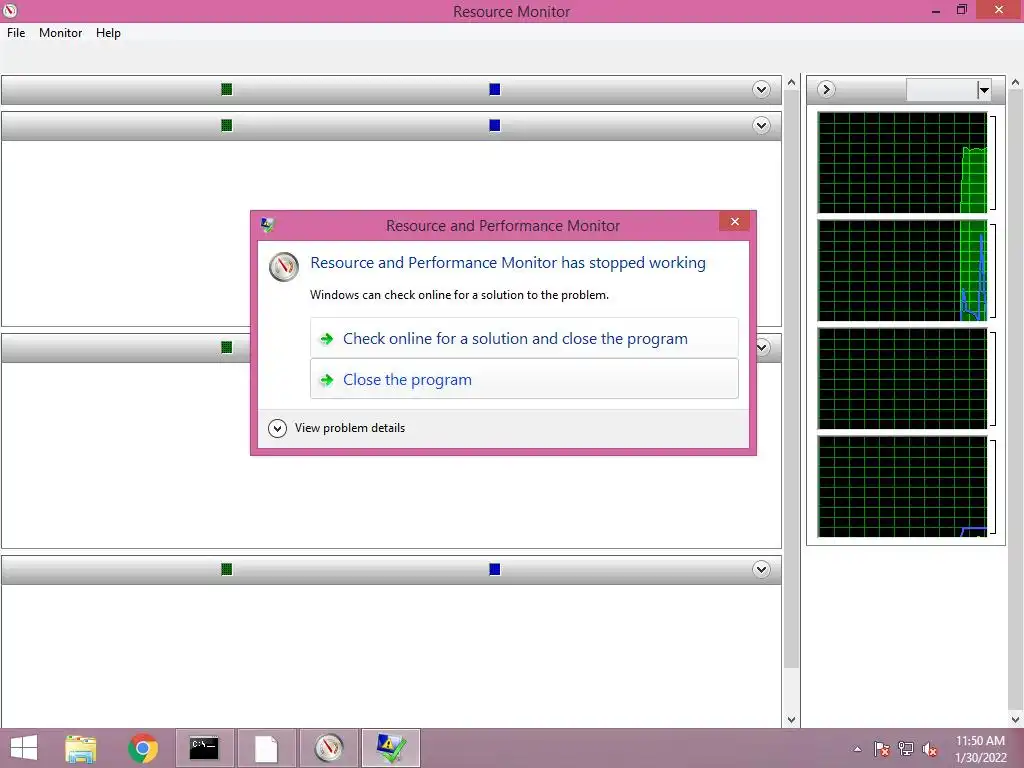Click the blue square in the topmost section header
The image size is (1024, 768).
(494, 89)
